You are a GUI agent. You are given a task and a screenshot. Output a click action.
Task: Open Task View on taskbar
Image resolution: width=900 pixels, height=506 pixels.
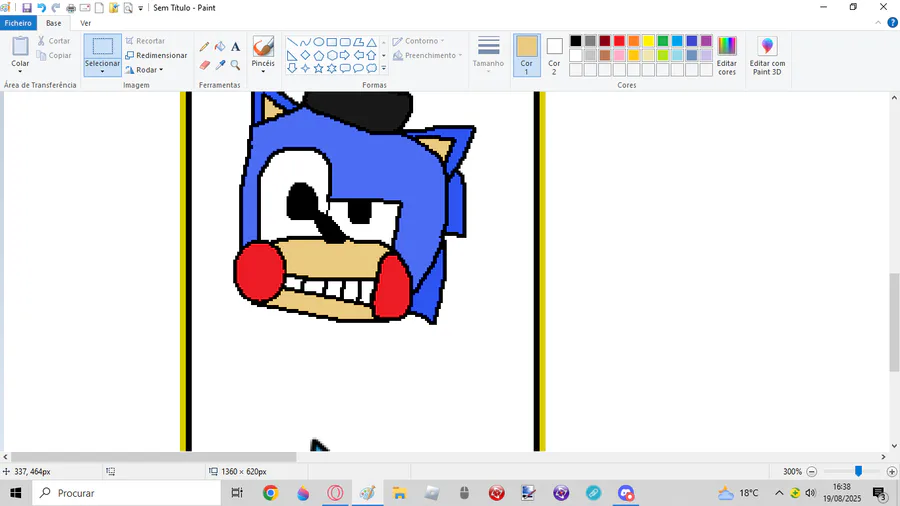(x=236, y=493)
